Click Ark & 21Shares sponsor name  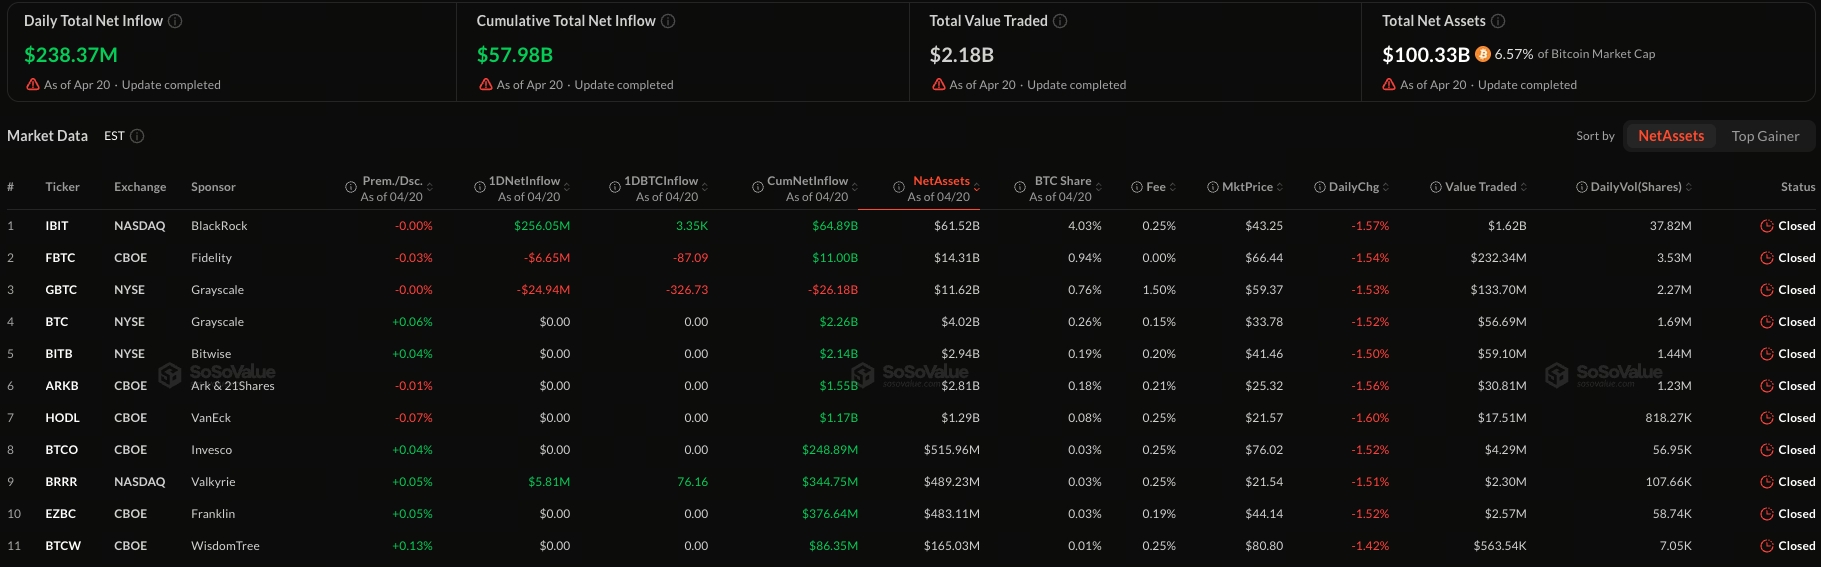(x=233, y=386)
